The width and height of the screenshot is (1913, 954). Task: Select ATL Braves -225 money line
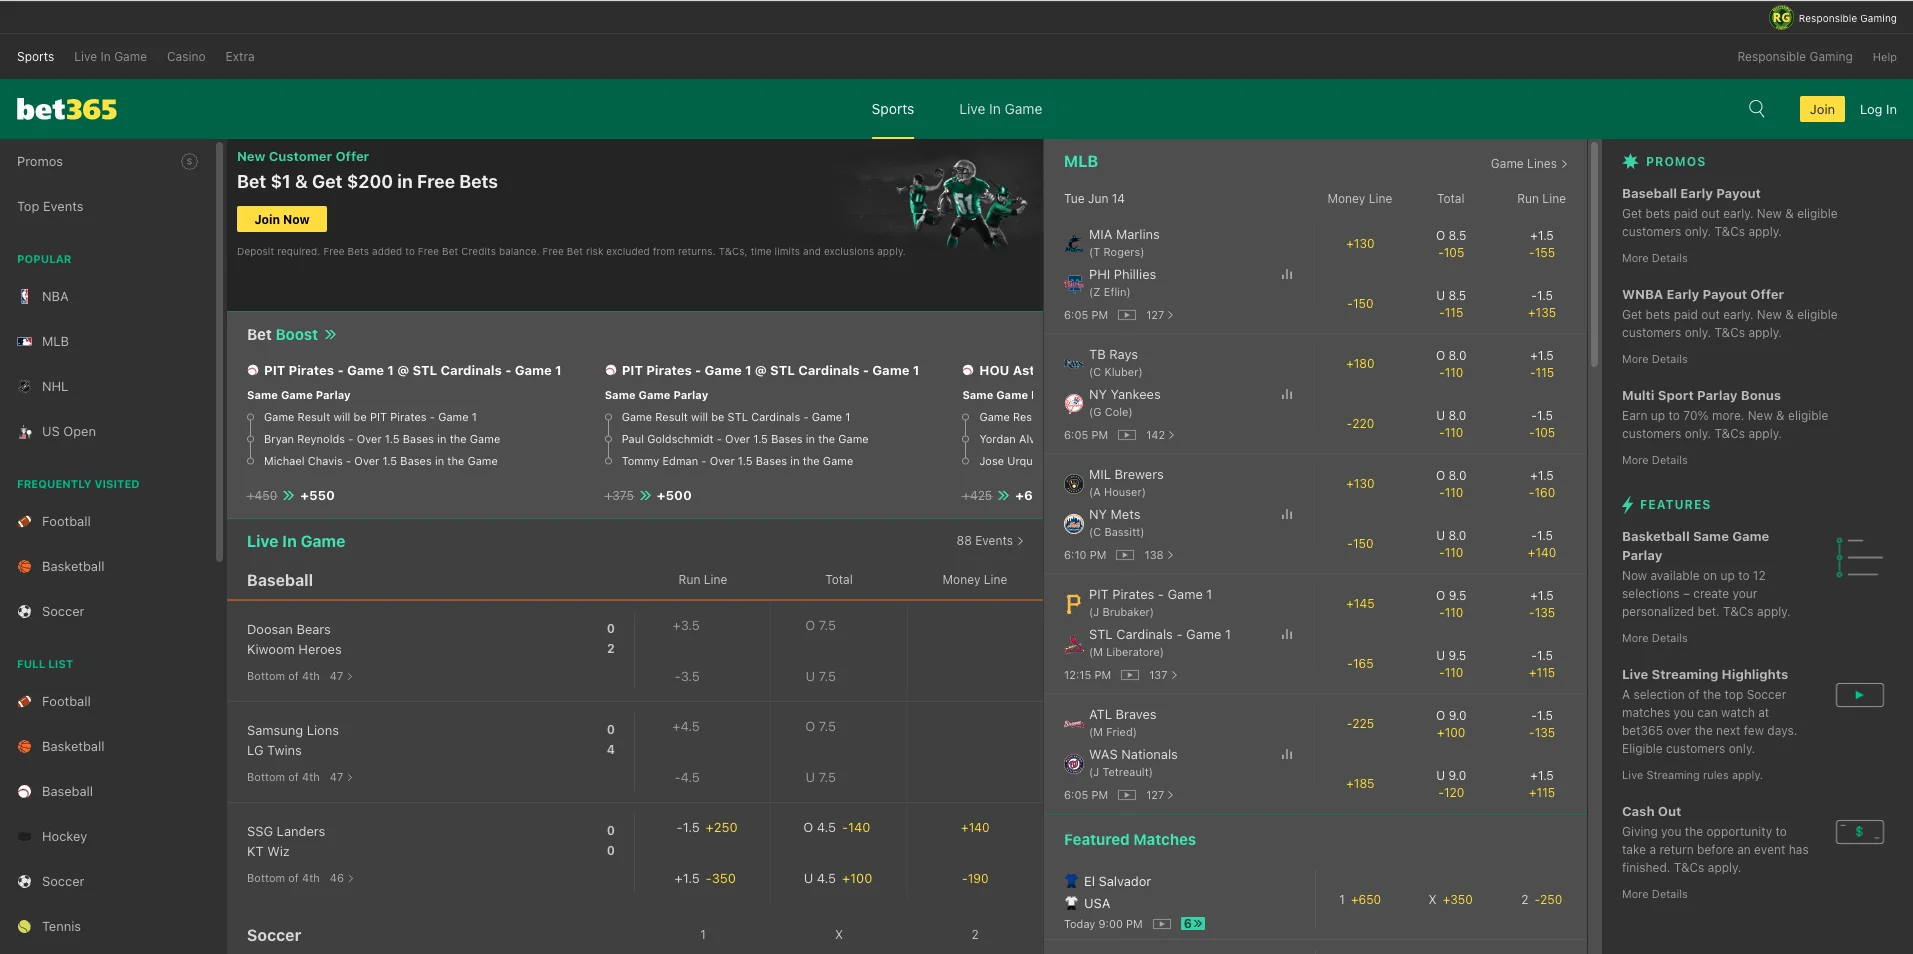tap(1360, 724)
